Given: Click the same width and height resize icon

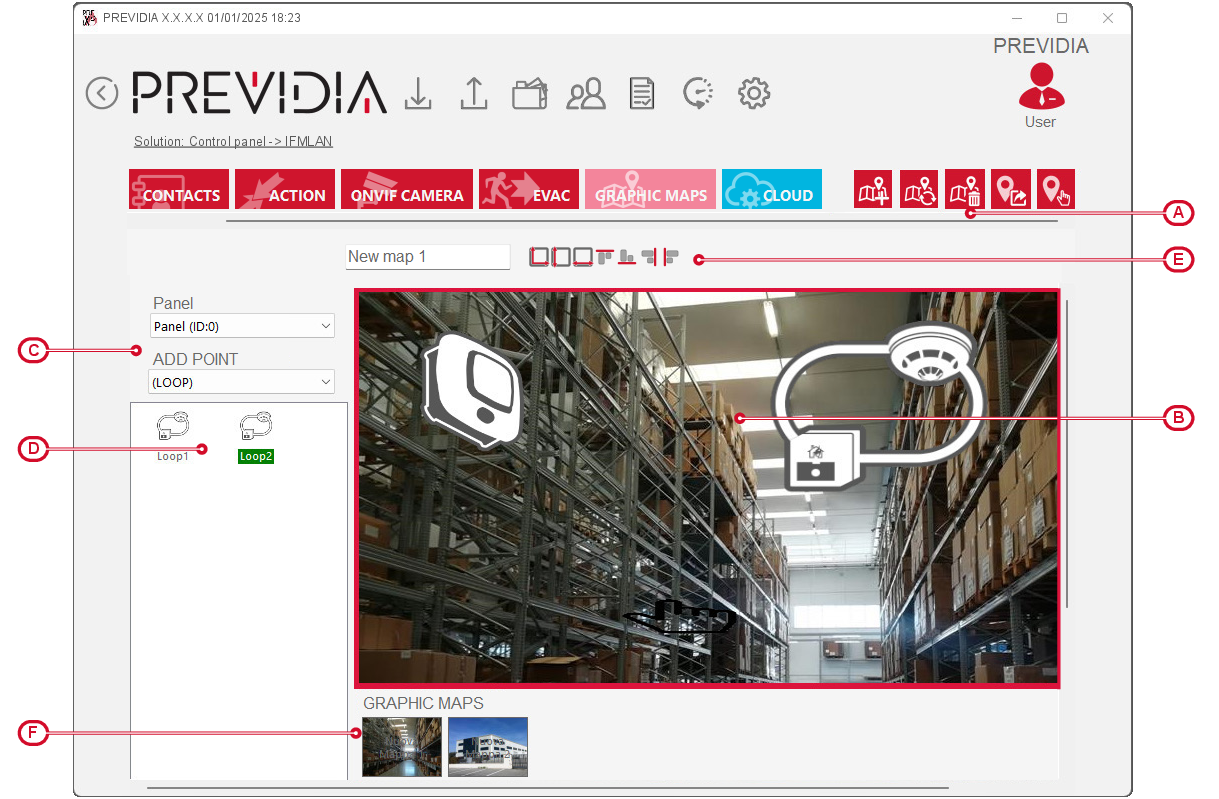Looking at the screenshot, I should [x=540, y=257].
